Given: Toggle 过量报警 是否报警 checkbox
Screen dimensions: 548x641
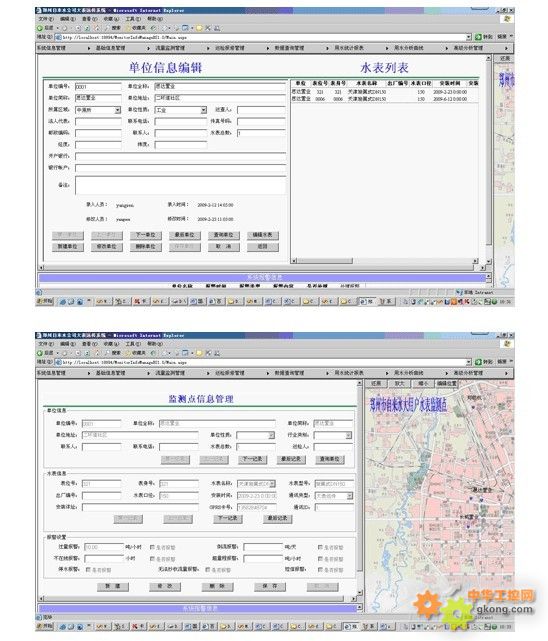Looking at the screenshot, I should click(152, 547).
